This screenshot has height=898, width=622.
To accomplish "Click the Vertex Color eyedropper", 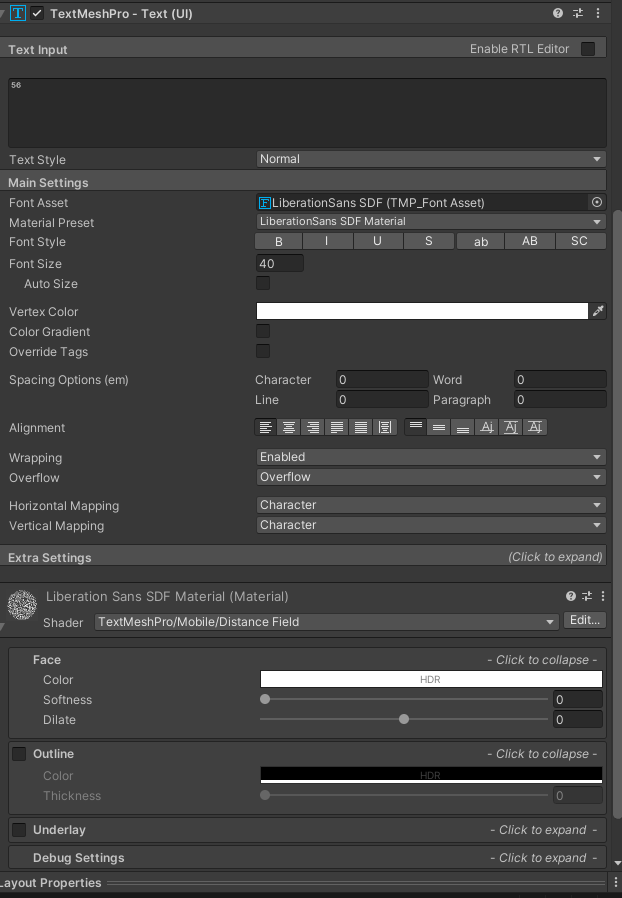I will [598, 311].
